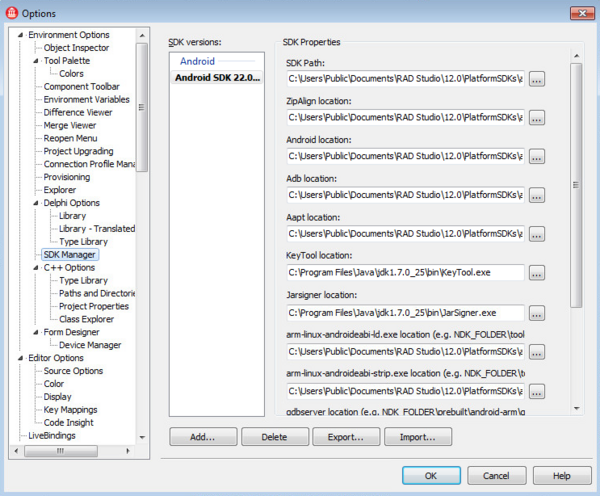Collapse Delphi Options tree node
The height and width of the screenshot is (496, 600).
click(x=36, y=203)
